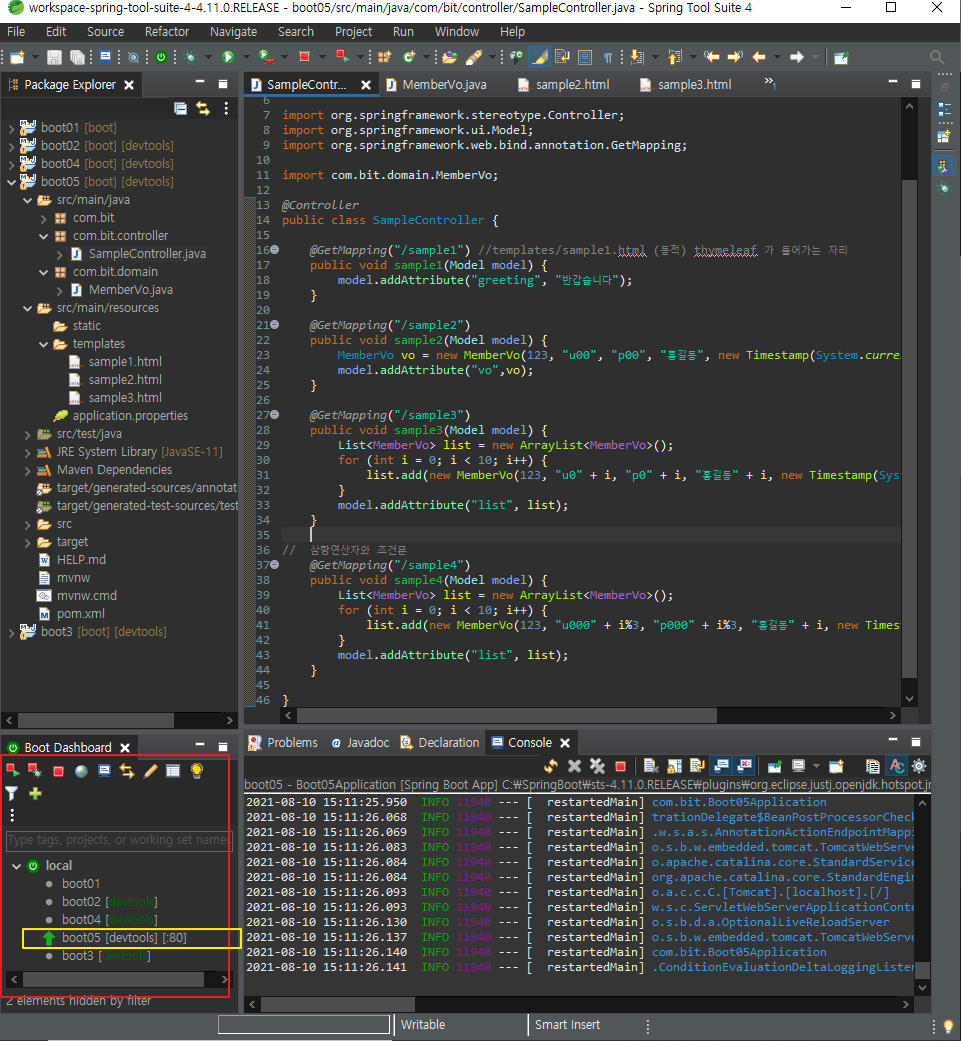Click Open Config pencil icon in Boot Dashboard
The width and height of the screenshot is (961, 1041).
tap(150, 771)
